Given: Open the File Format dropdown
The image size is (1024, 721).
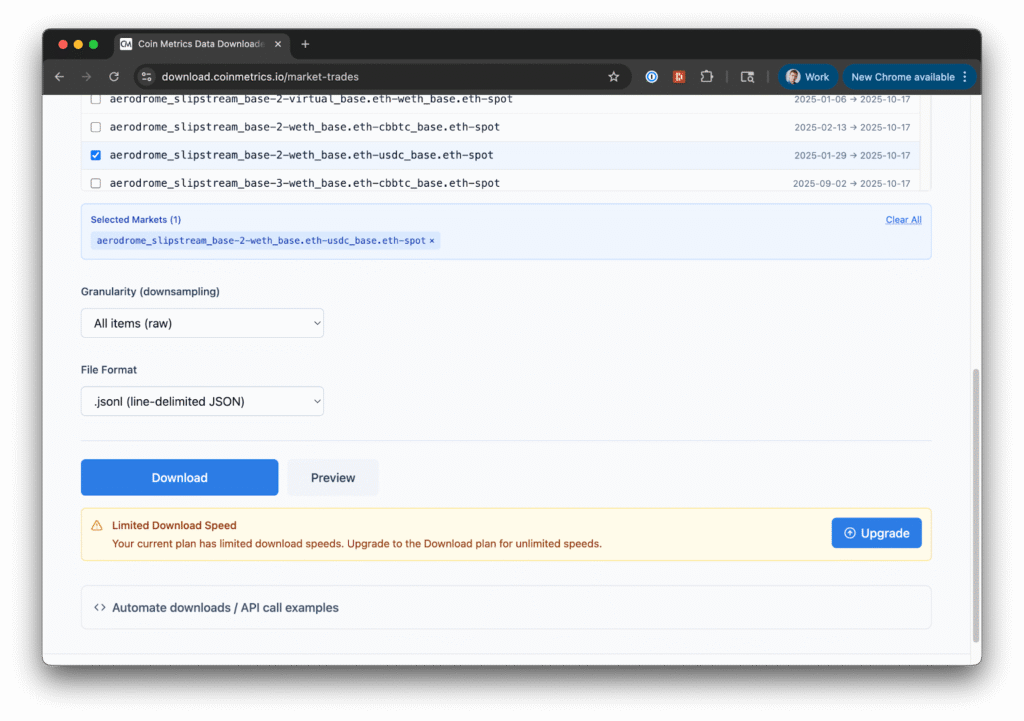Looking at the screenshot, I should 202,402.
